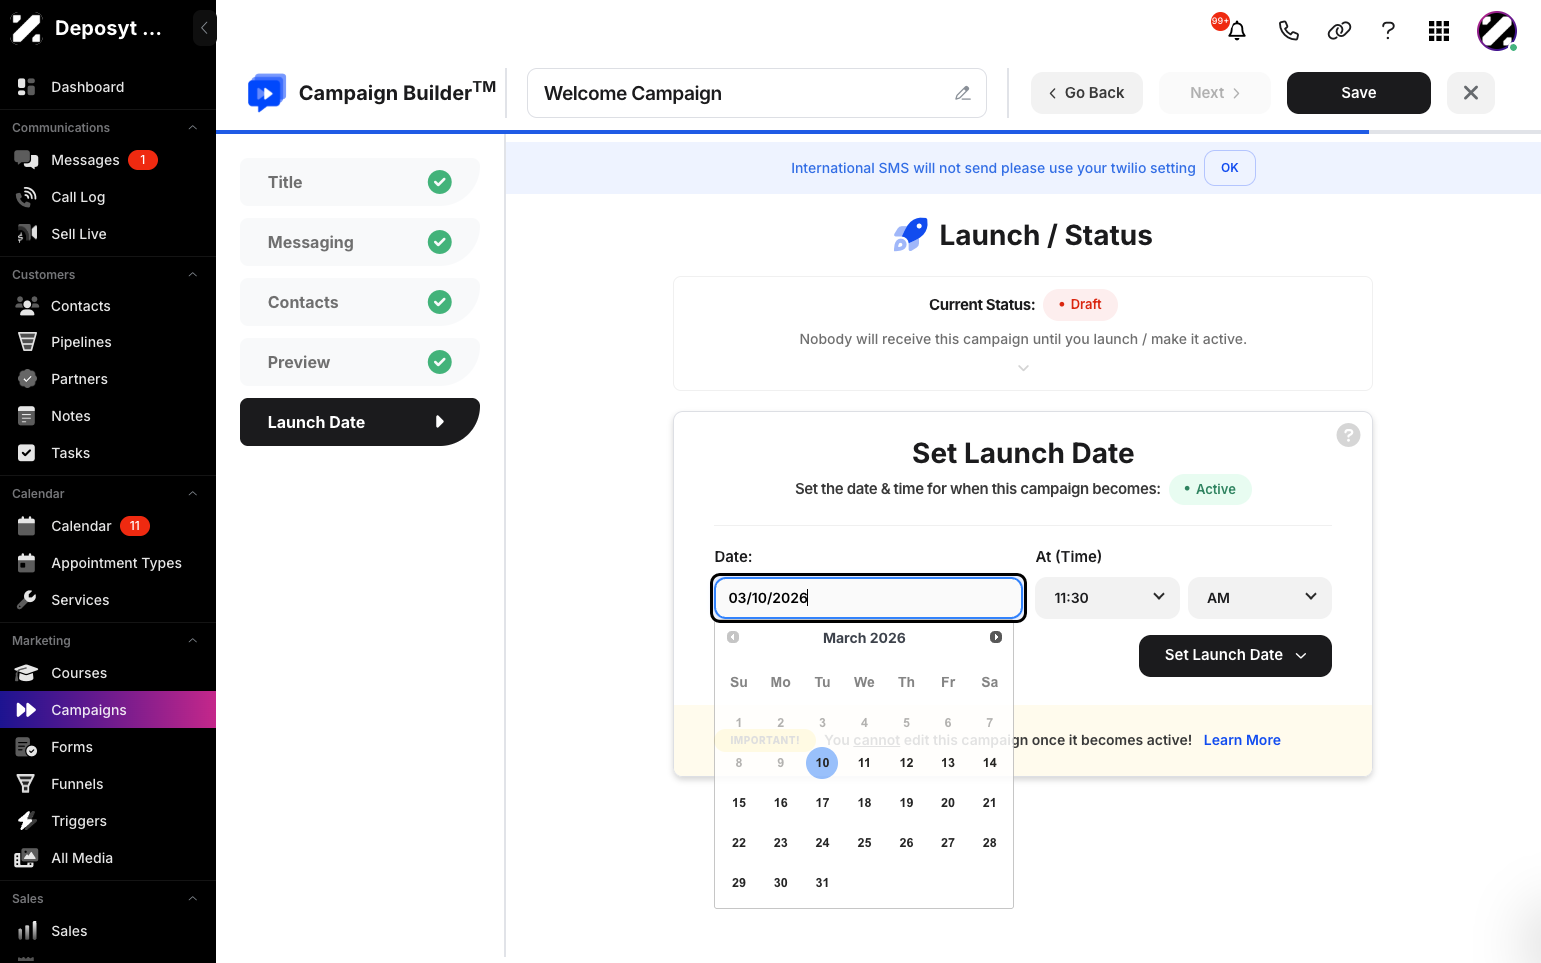Go to previous month in calendar
This screenshot has width=1541, height=963.
pos(733,637)
